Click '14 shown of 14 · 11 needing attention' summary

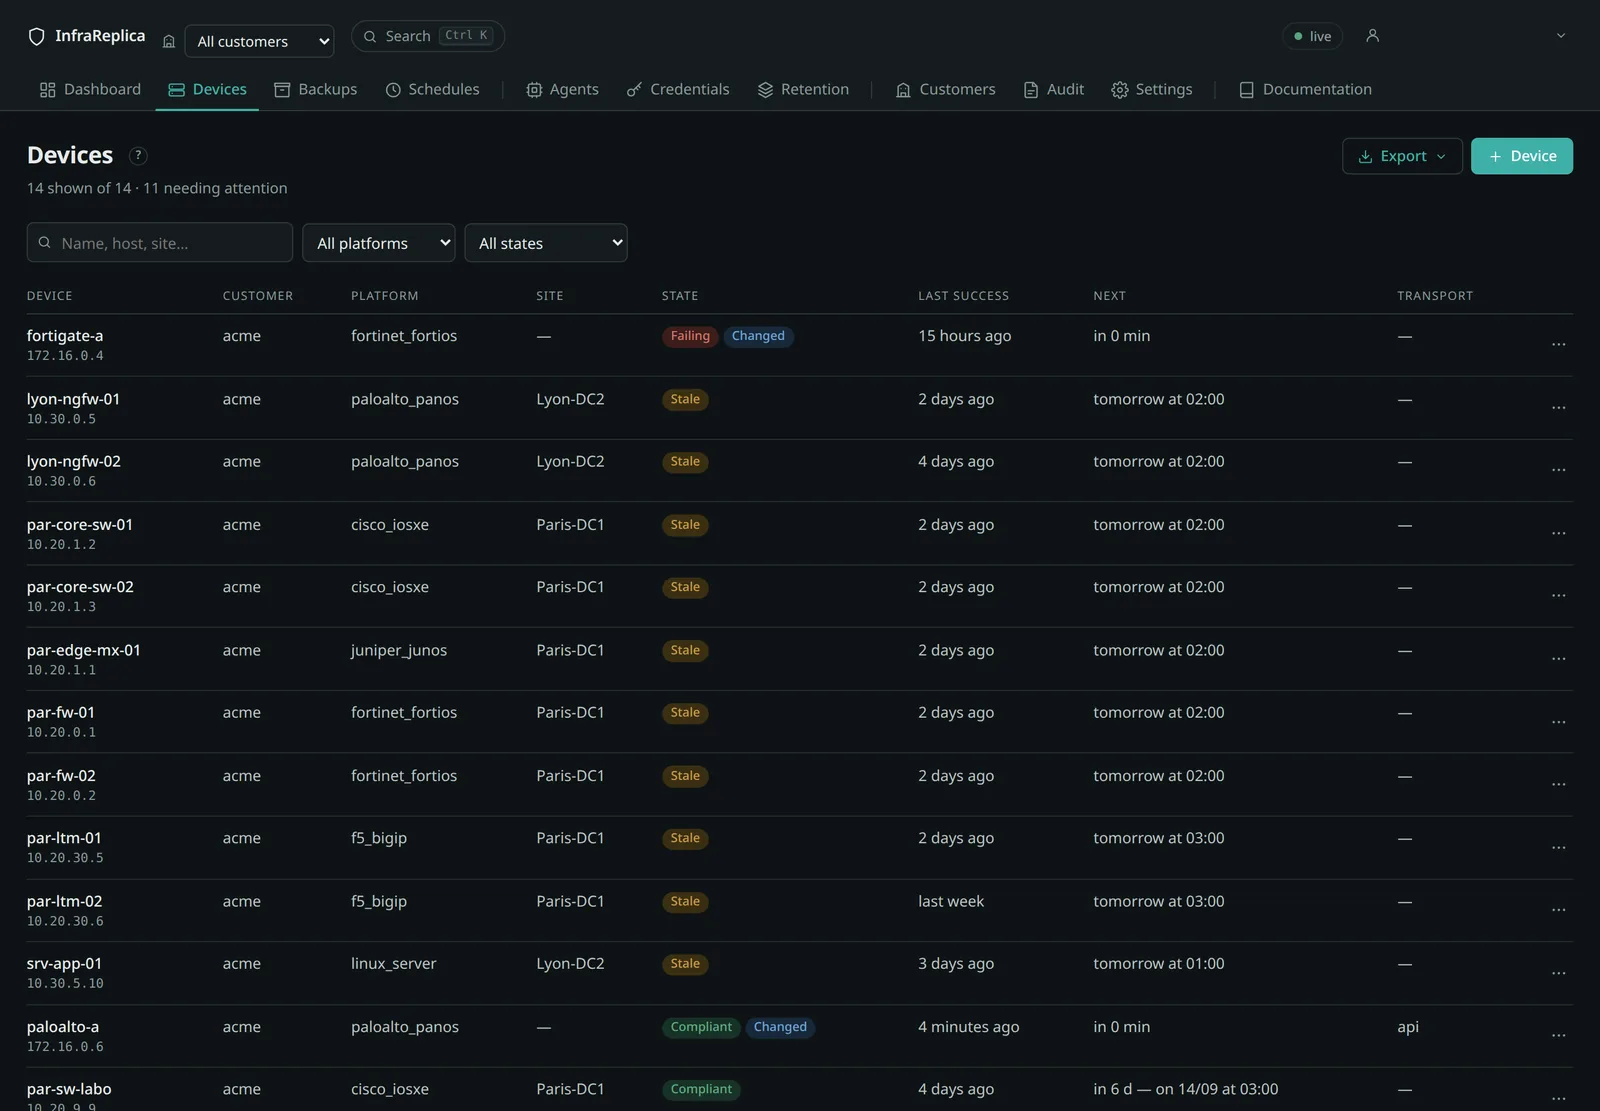[x=157, y=188]
